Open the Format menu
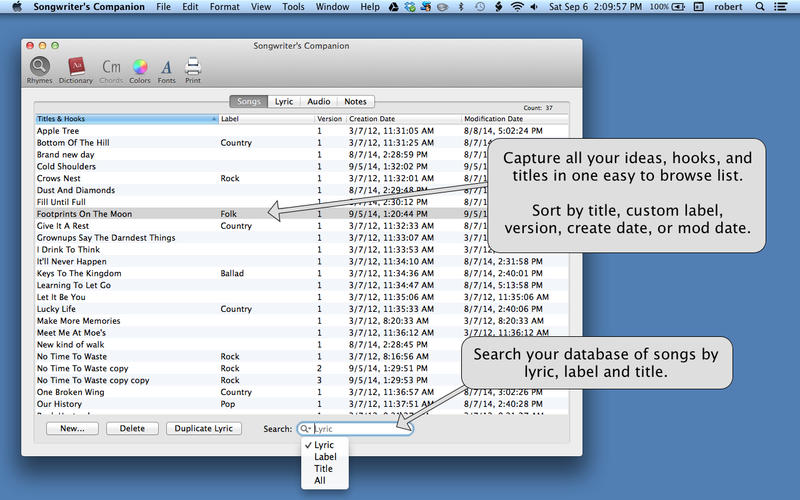The width and height of the screenshot is (800, 500). click(224, 7)
